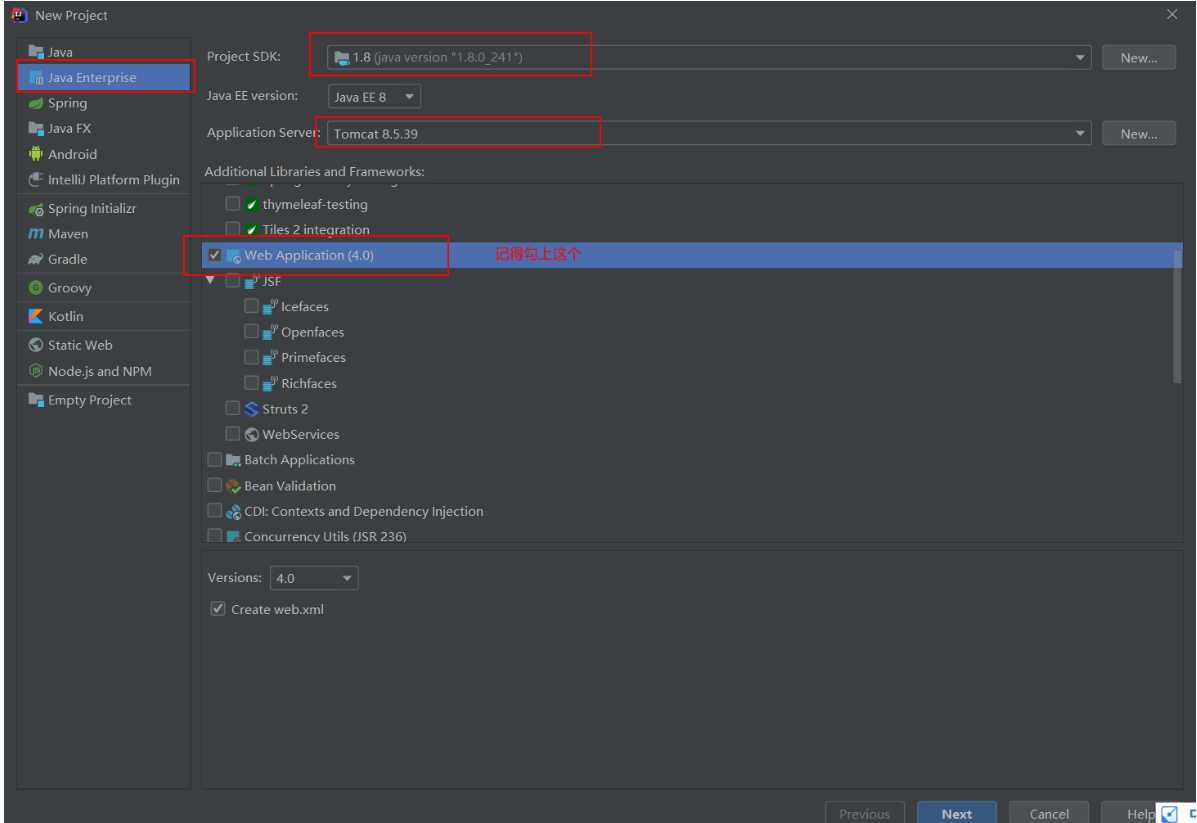Check the CDI Contexts and Dependency Injection checkbox
Screen dimensions: 1197x823
215,511
